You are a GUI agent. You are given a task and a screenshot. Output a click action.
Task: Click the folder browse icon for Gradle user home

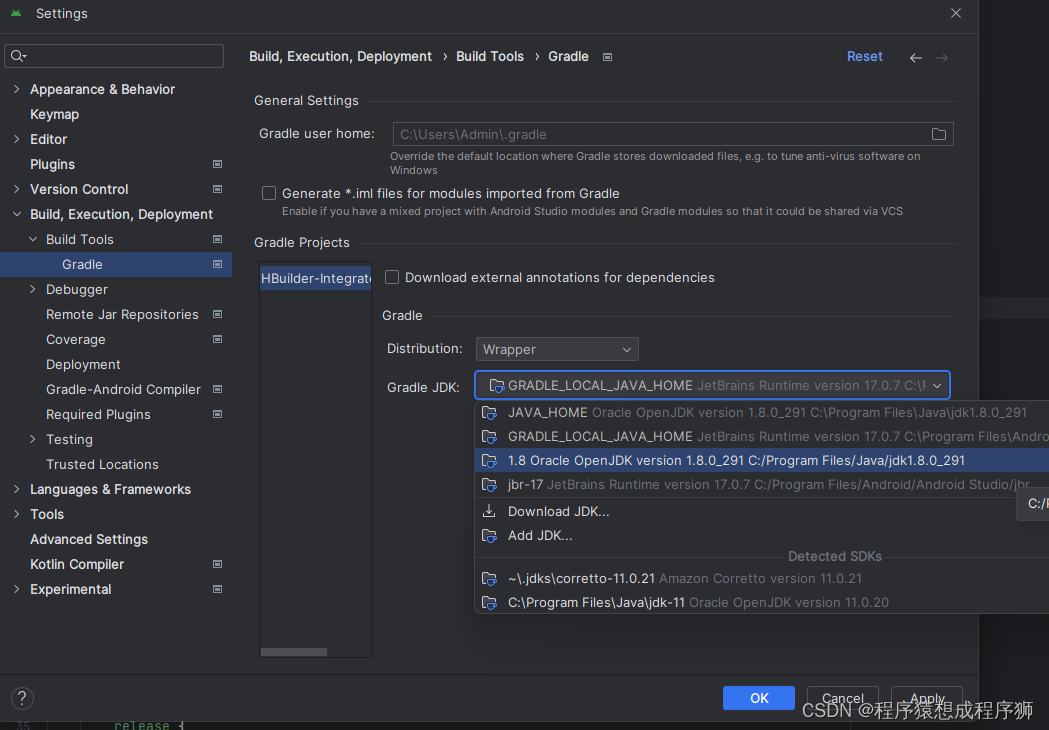pos(938,134)
